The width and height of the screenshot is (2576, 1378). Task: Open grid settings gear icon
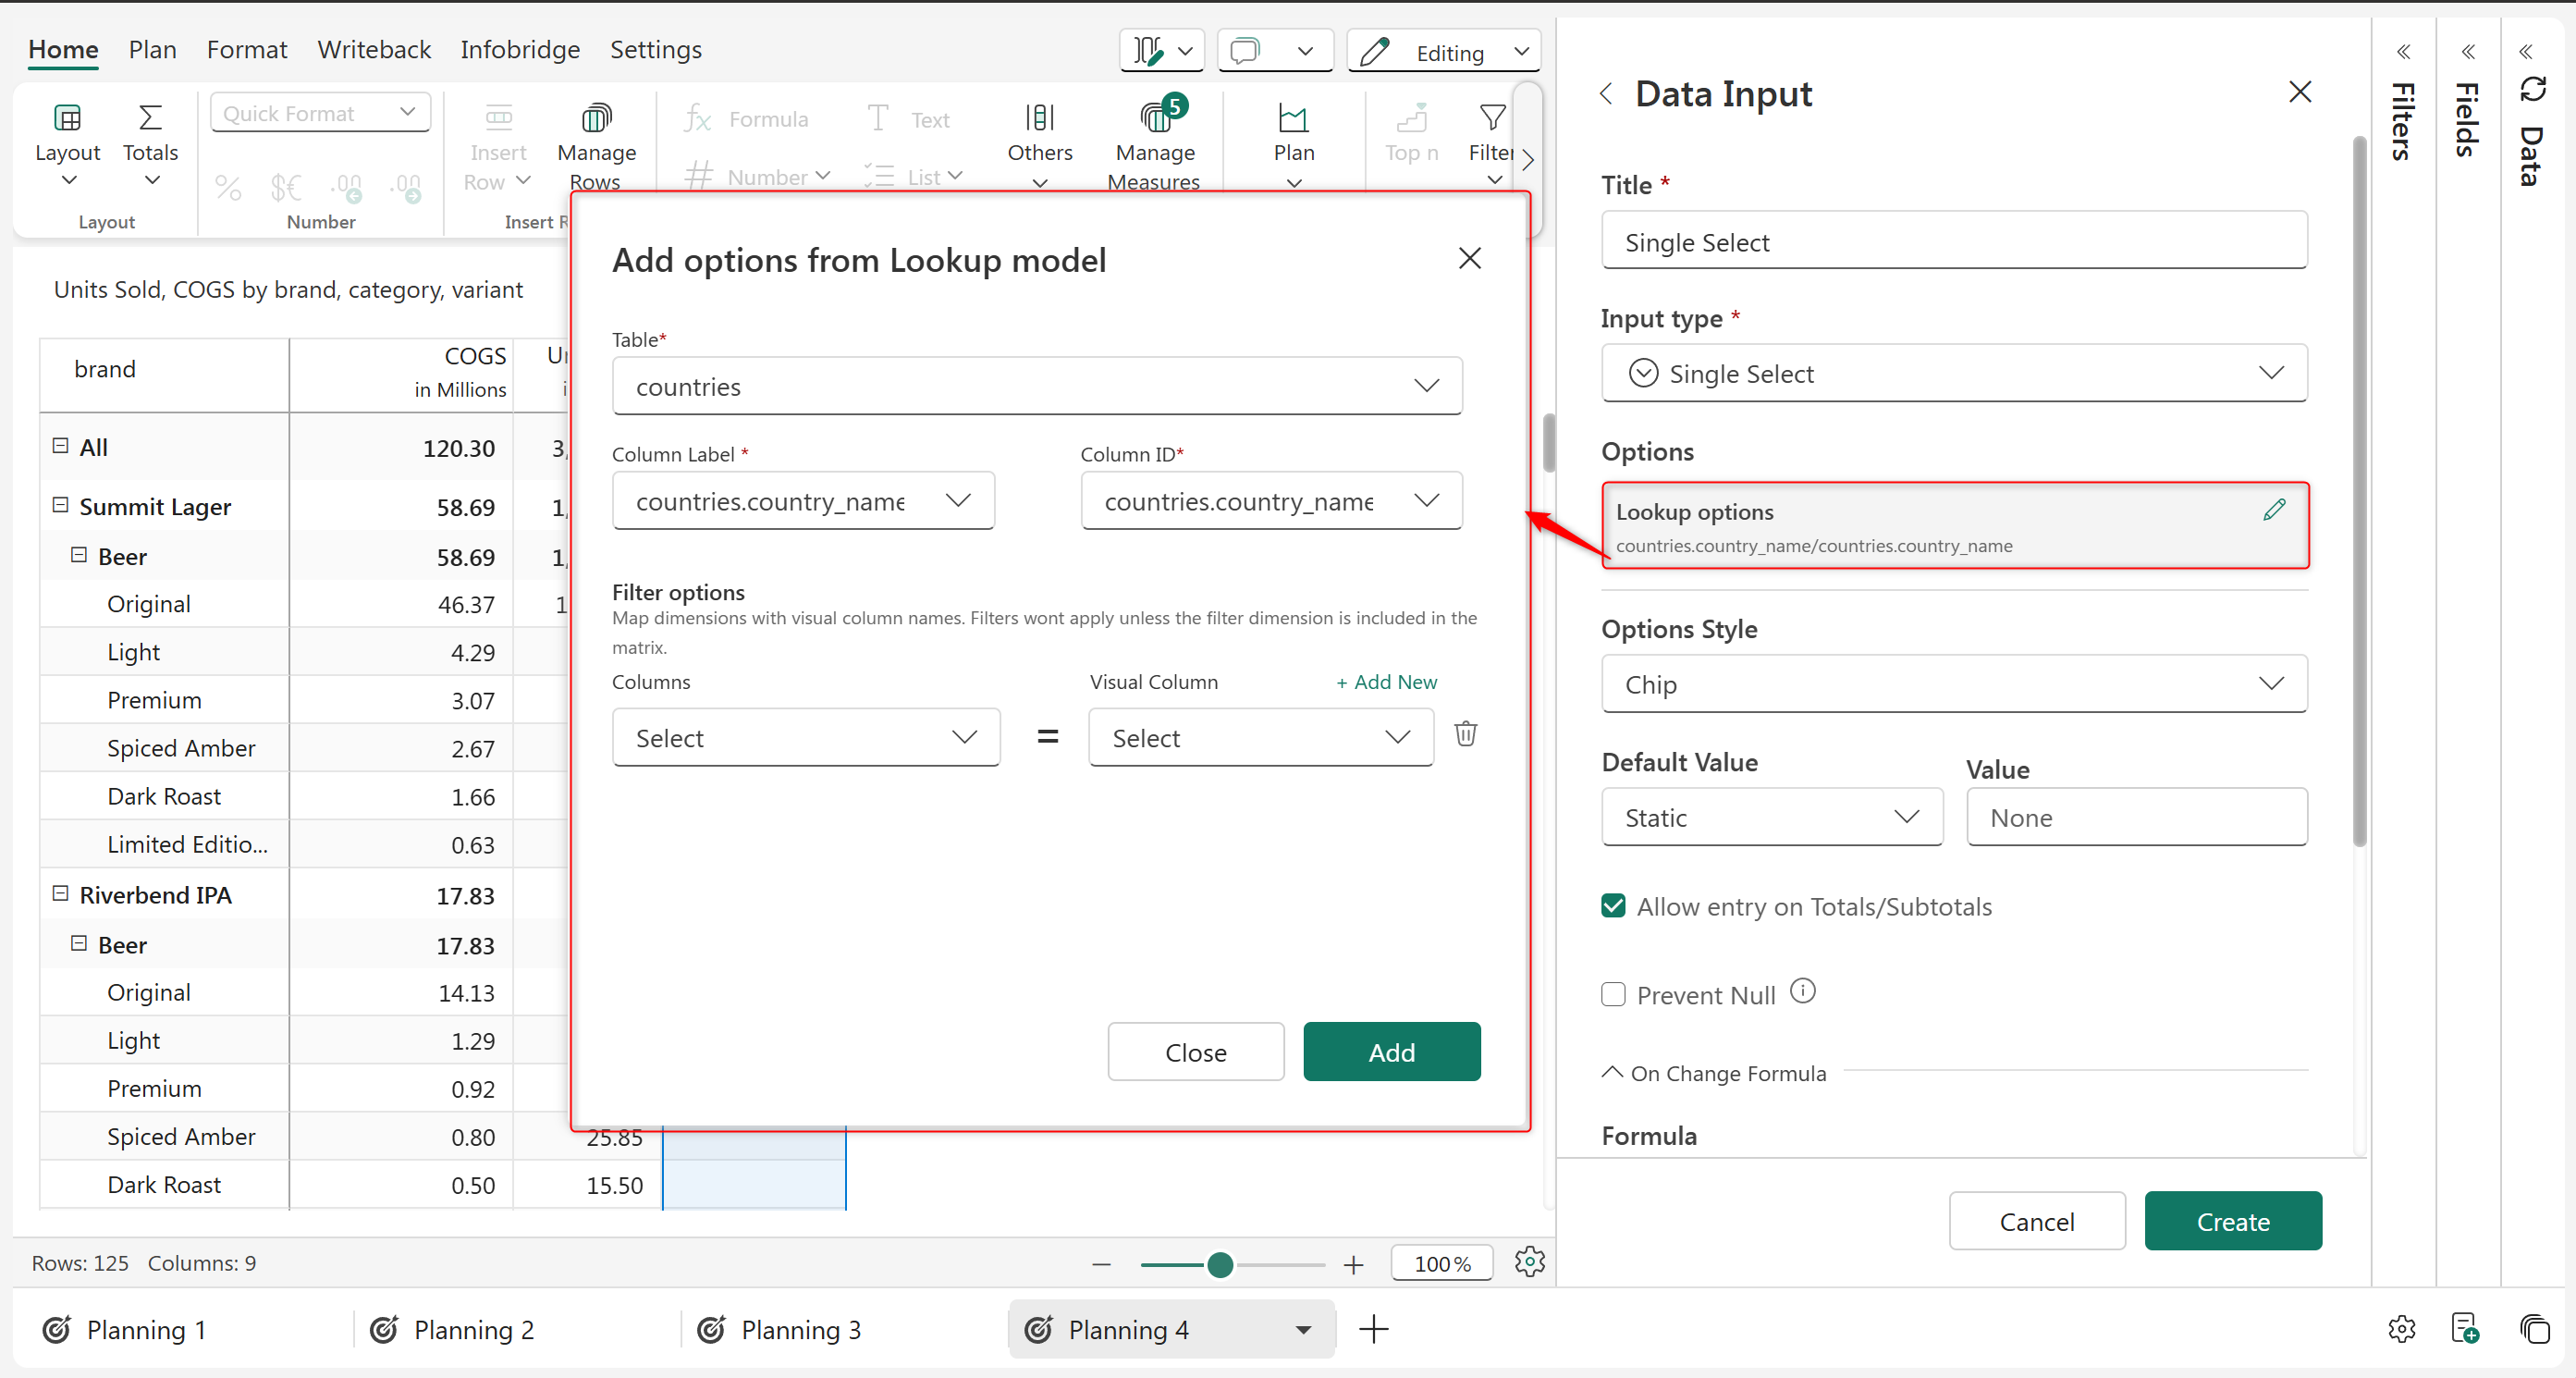(x=1529, y=1262)
